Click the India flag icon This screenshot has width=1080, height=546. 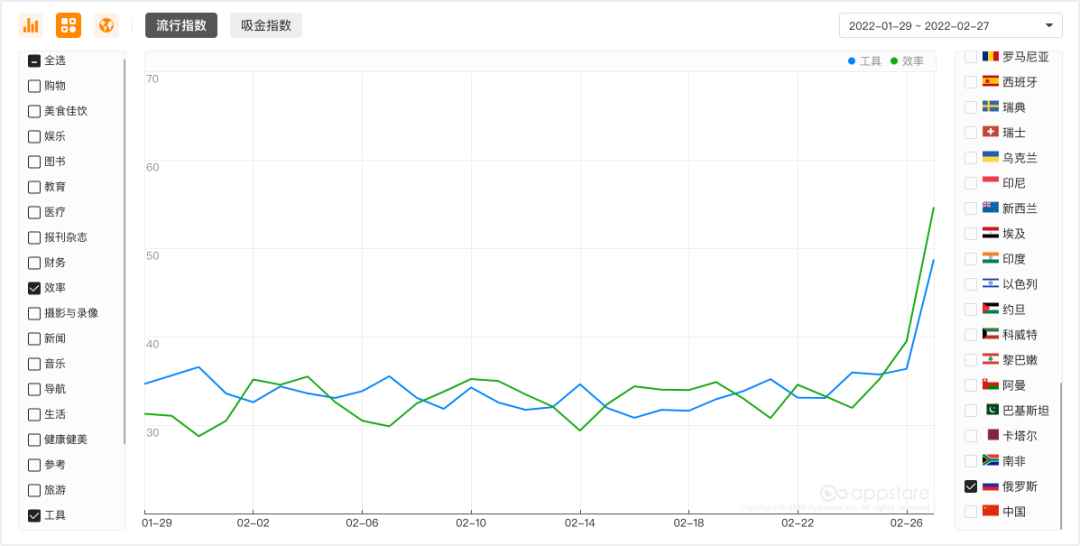[991, 258]
